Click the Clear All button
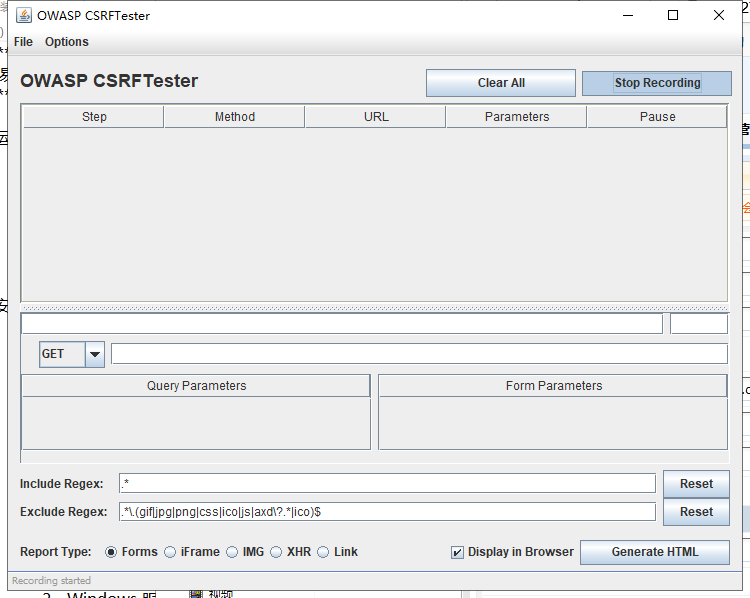This screenshot has height=598, width=750. [x=501, y=83]
